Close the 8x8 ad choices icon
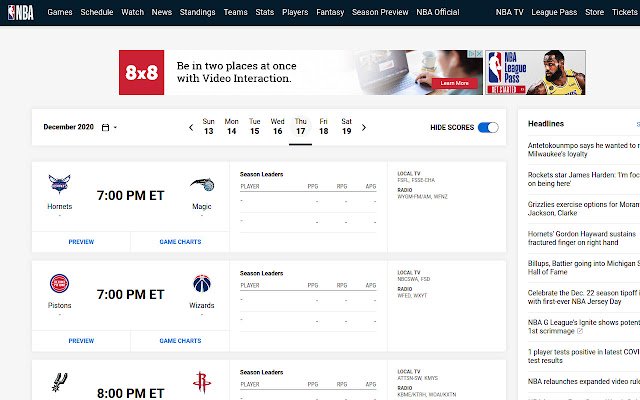This screenshot has width=640, height=400. [479, 53]
